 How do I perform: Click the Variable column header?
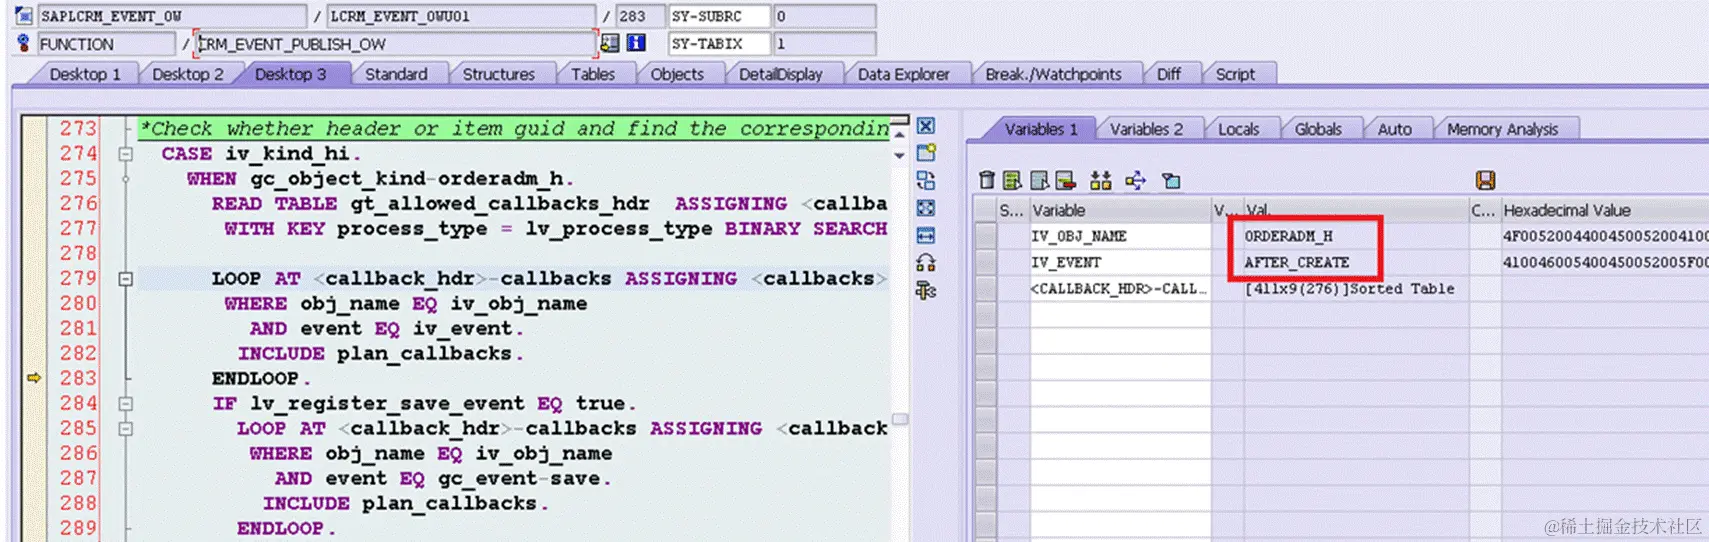(1120, 210)
